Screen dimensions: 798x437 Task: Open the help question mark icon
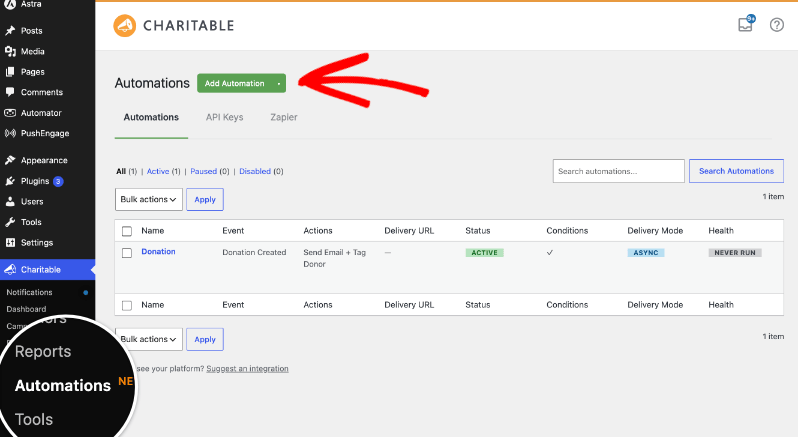777,25
